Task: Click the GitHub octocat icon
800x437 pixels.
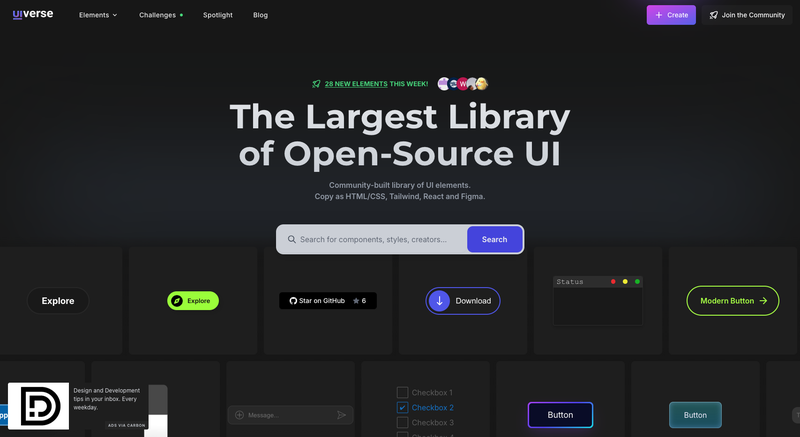Action: coord(293,301)
